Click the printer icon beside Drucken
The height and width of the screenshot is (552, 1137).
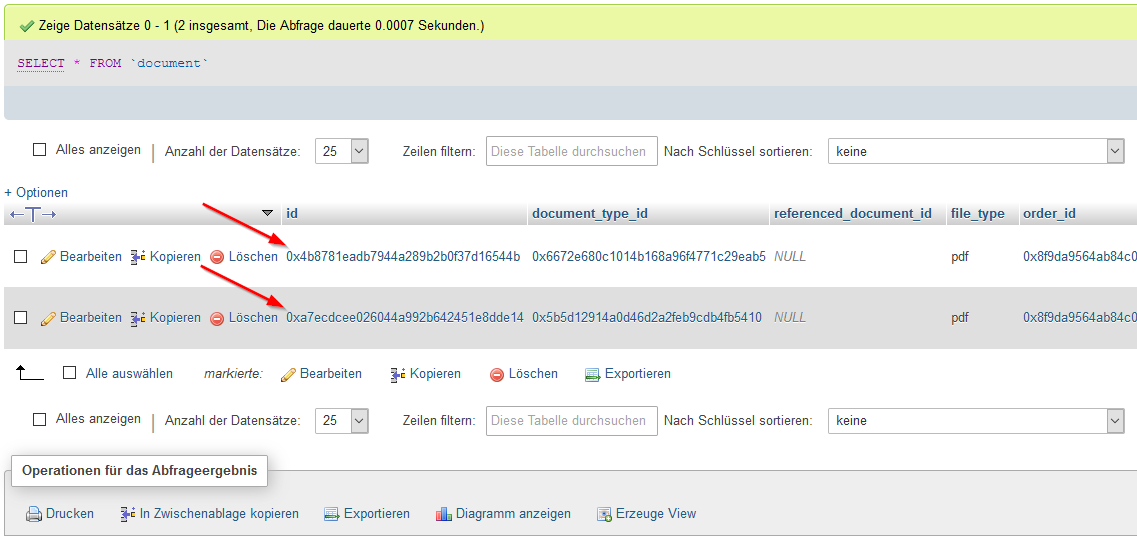point(34,514)
